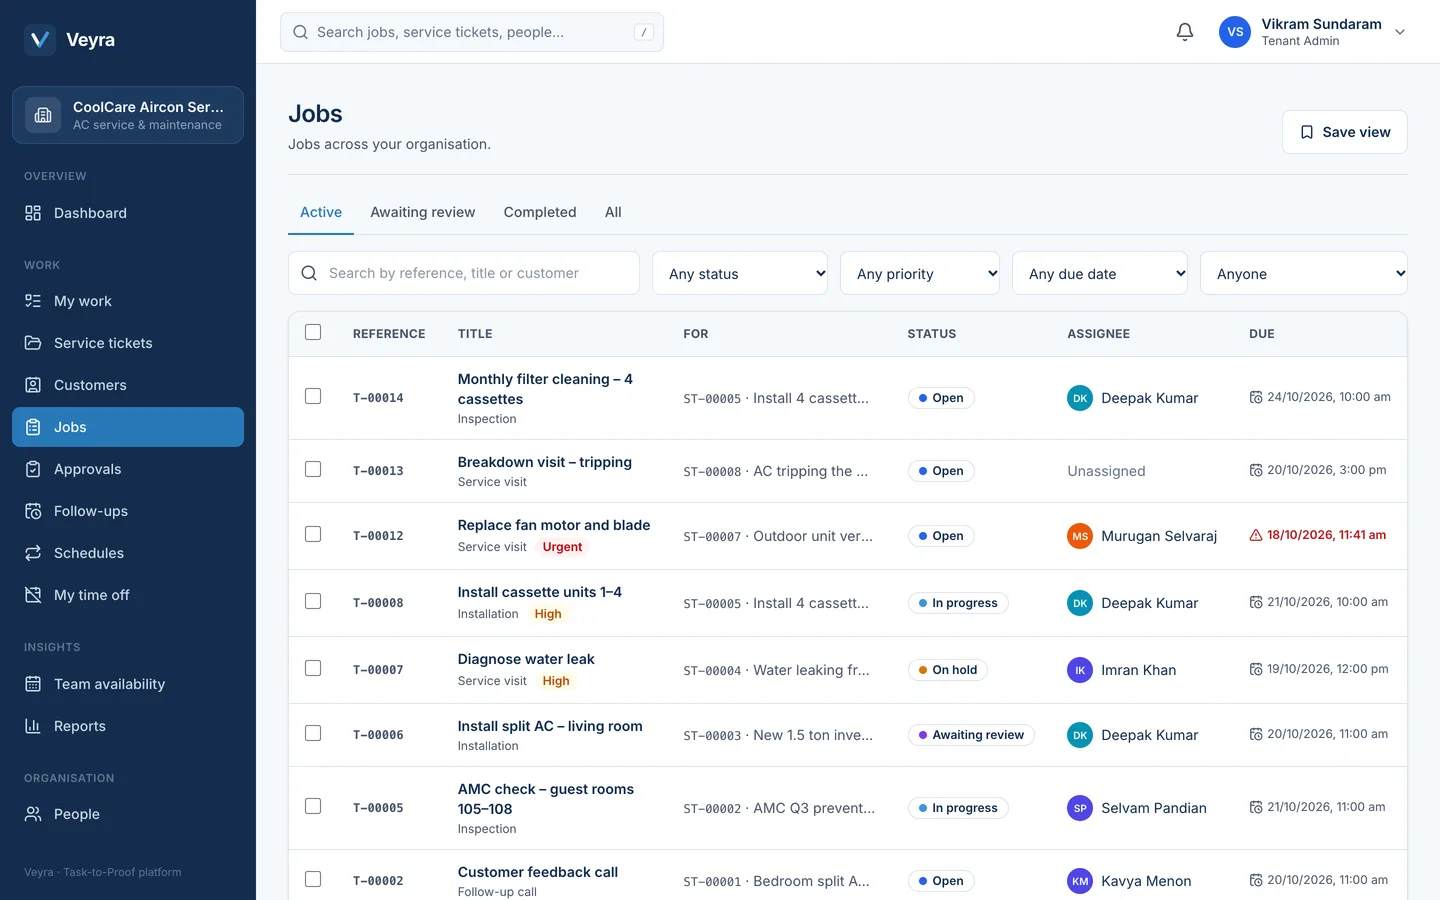
Task: Click the On hold status badge
Action: coord(947,670)
